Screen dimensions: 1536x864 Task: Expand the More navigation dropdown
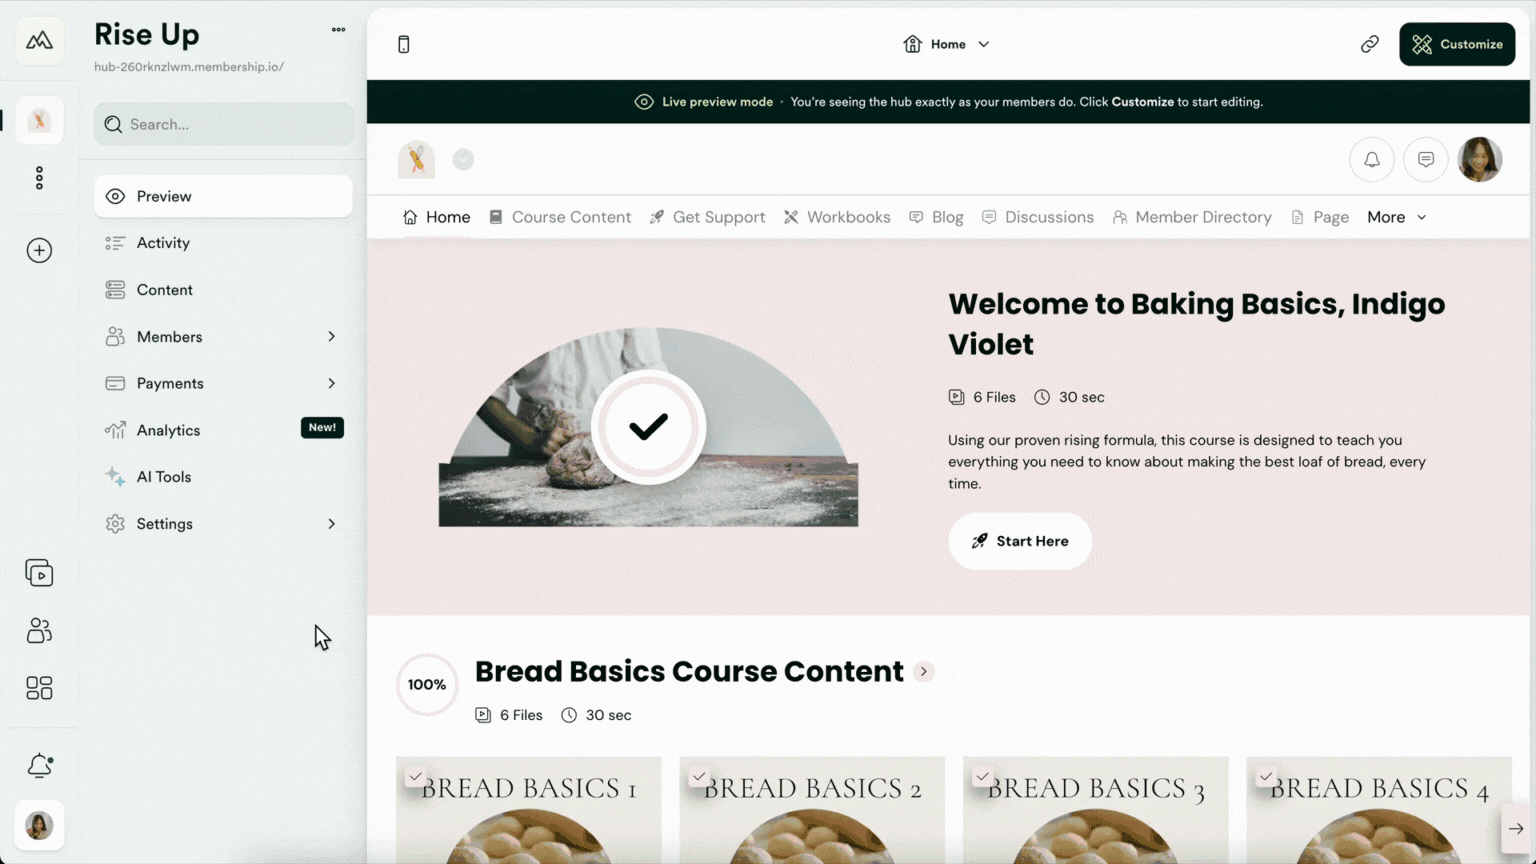click(x=1396, y=217)
